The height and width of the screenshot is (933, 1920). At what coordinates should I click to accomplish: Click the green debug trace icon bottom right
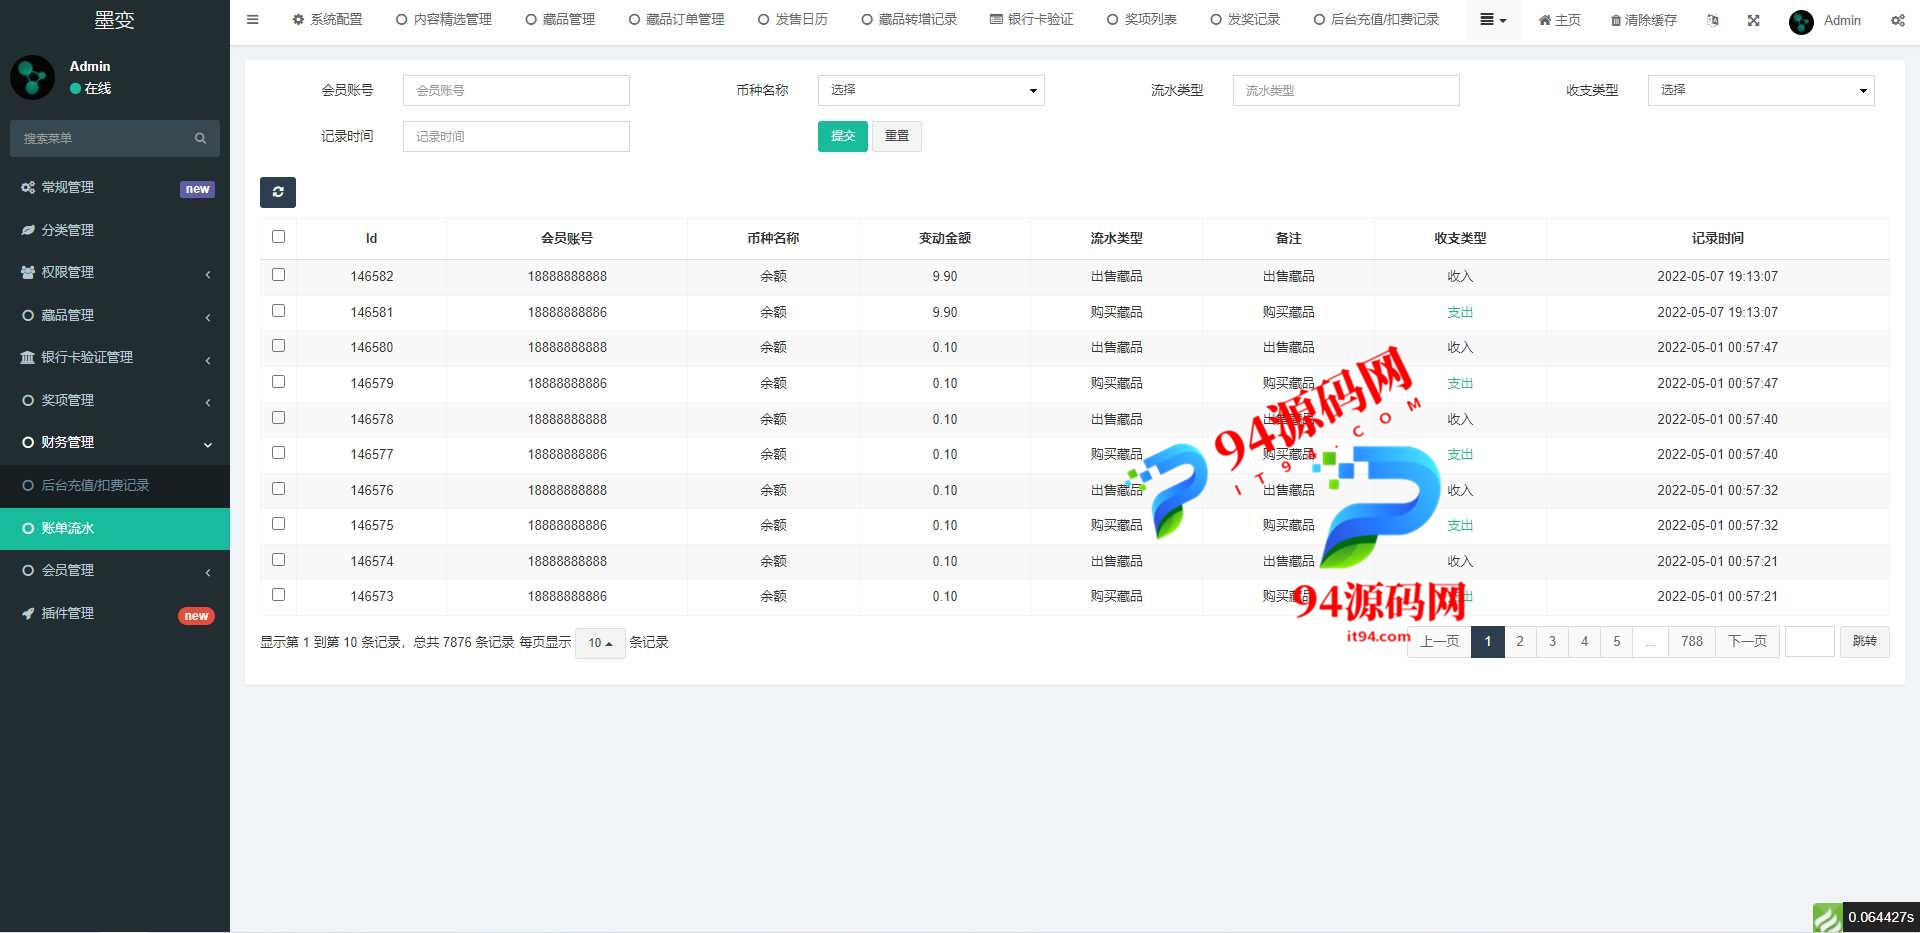click(x=1827, y=917)
